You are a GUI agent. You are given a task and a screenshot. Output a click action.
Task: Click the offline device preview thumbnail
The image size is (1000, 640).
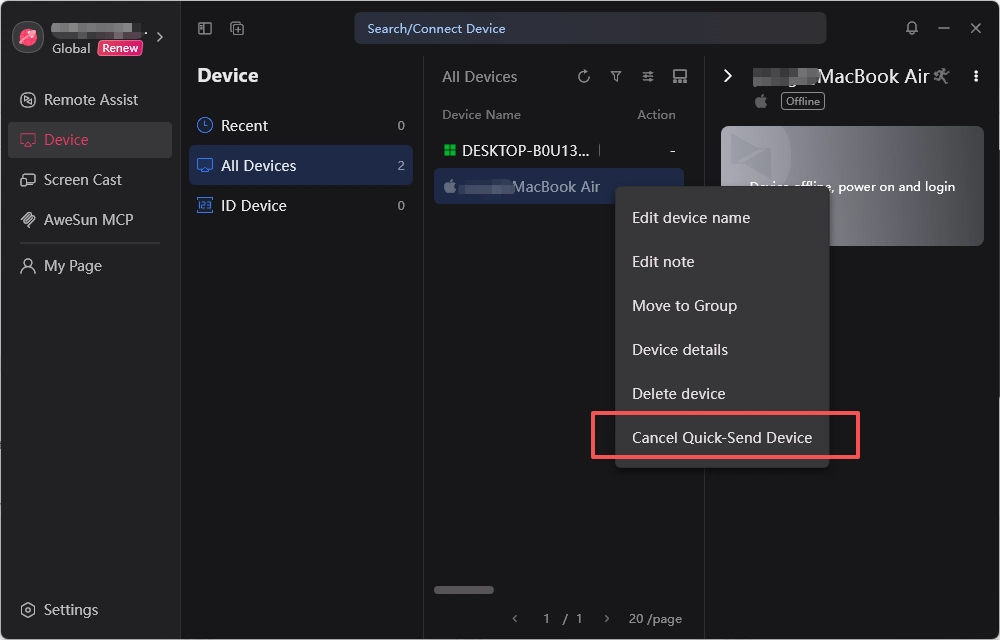(x=852, y=186)
